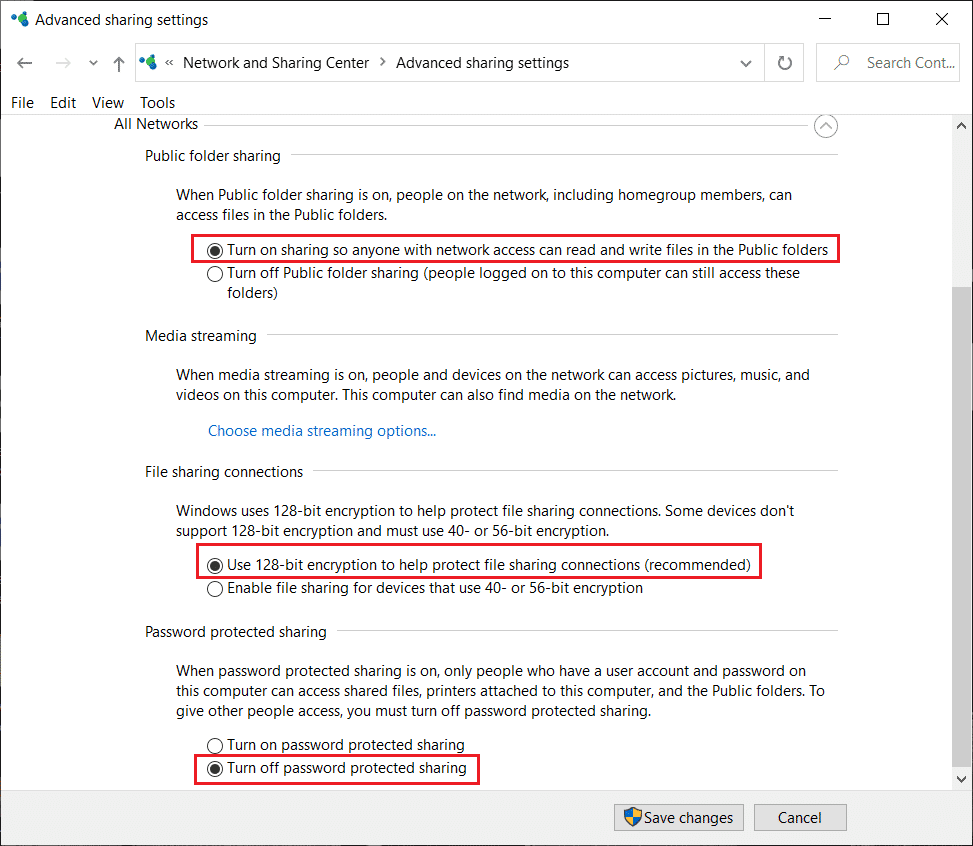Refresh the Advanced sharing settings page
Image resolution: width=973 pixels, height=846 pixels.
coord(784,63)
